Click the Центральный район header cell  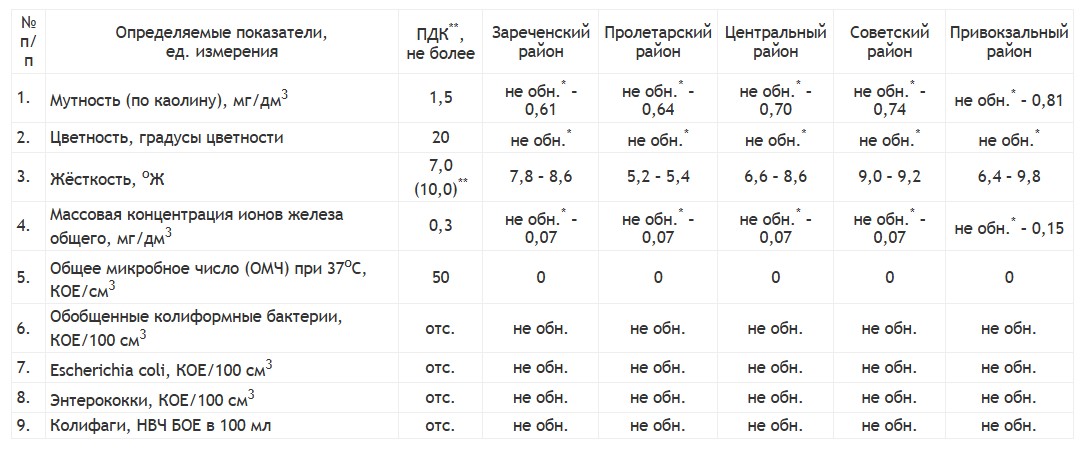click(776, 42)
